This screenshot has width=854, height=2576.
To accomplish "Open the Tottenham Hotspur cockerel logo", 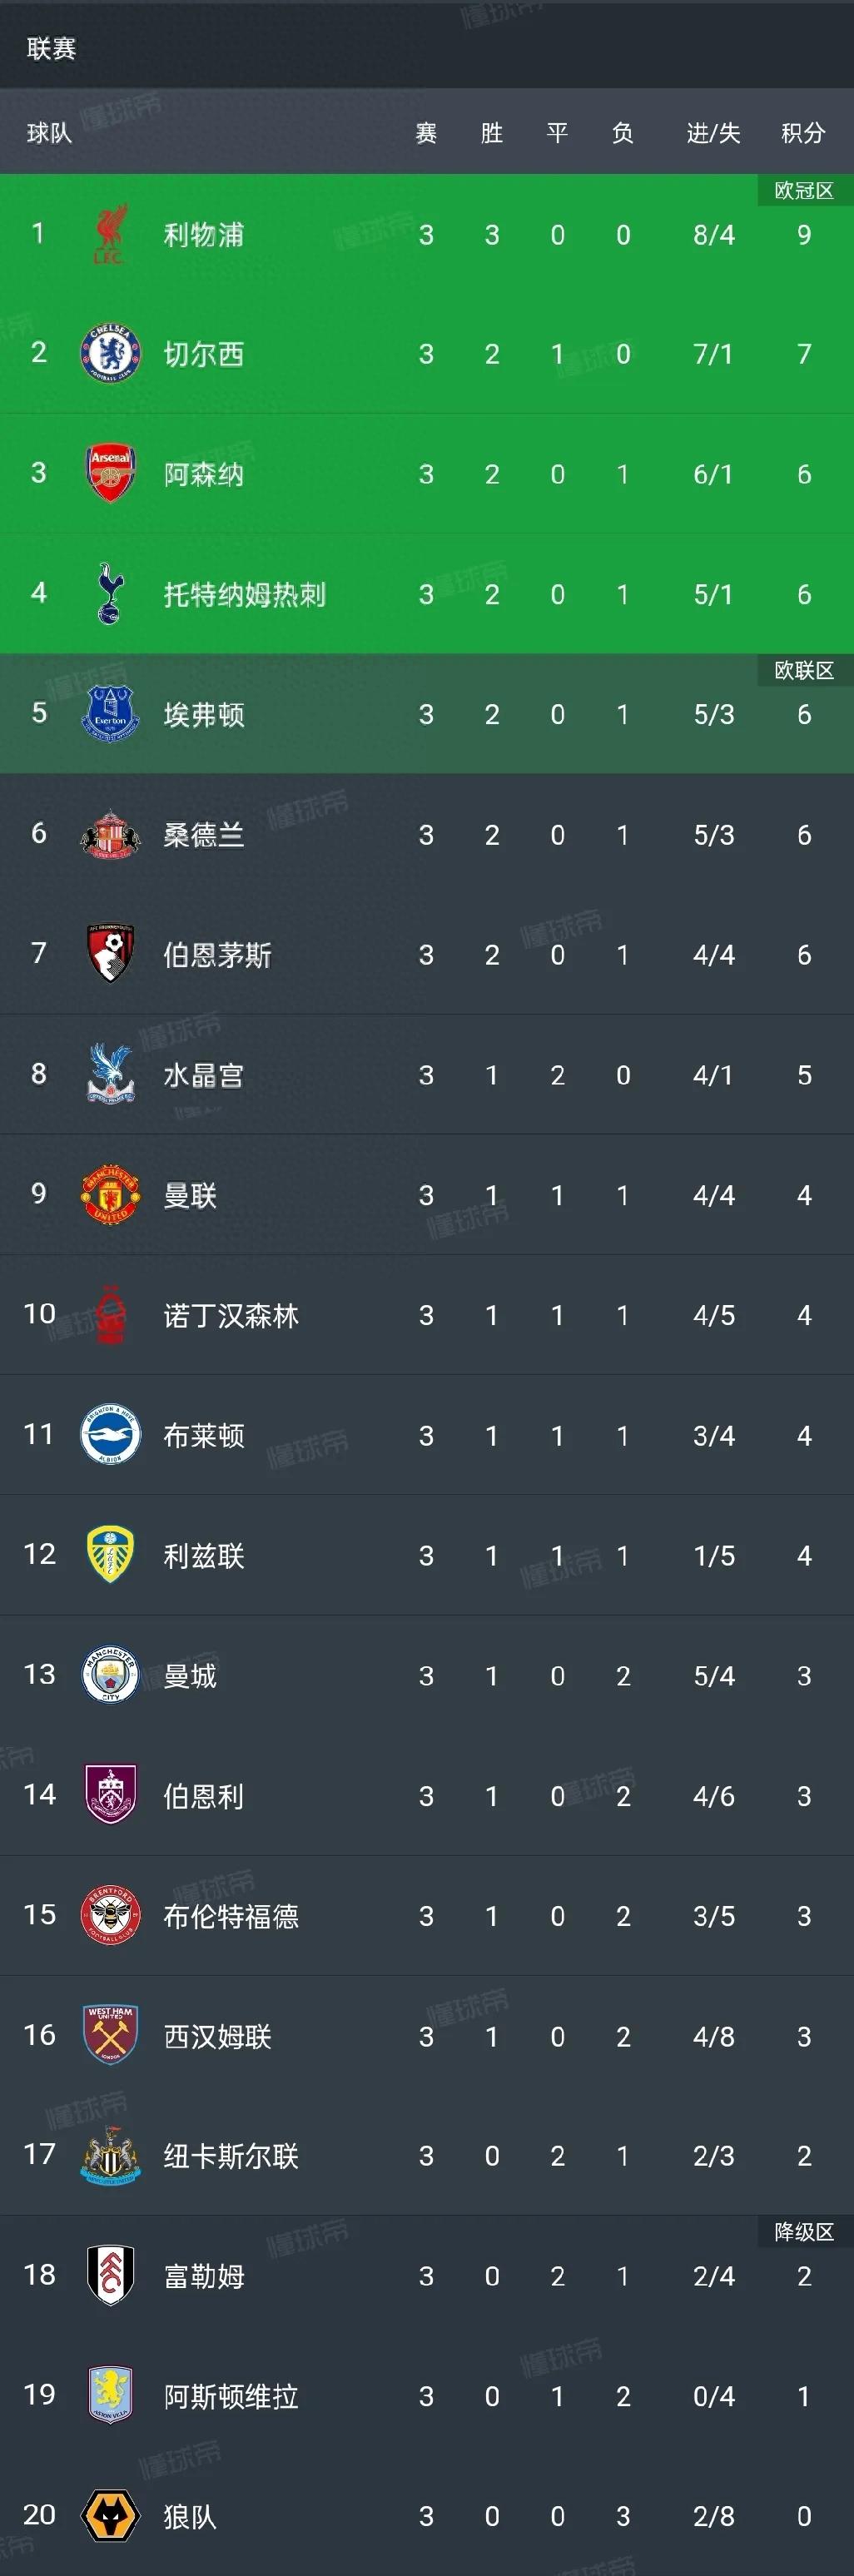I will pyautogui.click(x=110, y=594).
